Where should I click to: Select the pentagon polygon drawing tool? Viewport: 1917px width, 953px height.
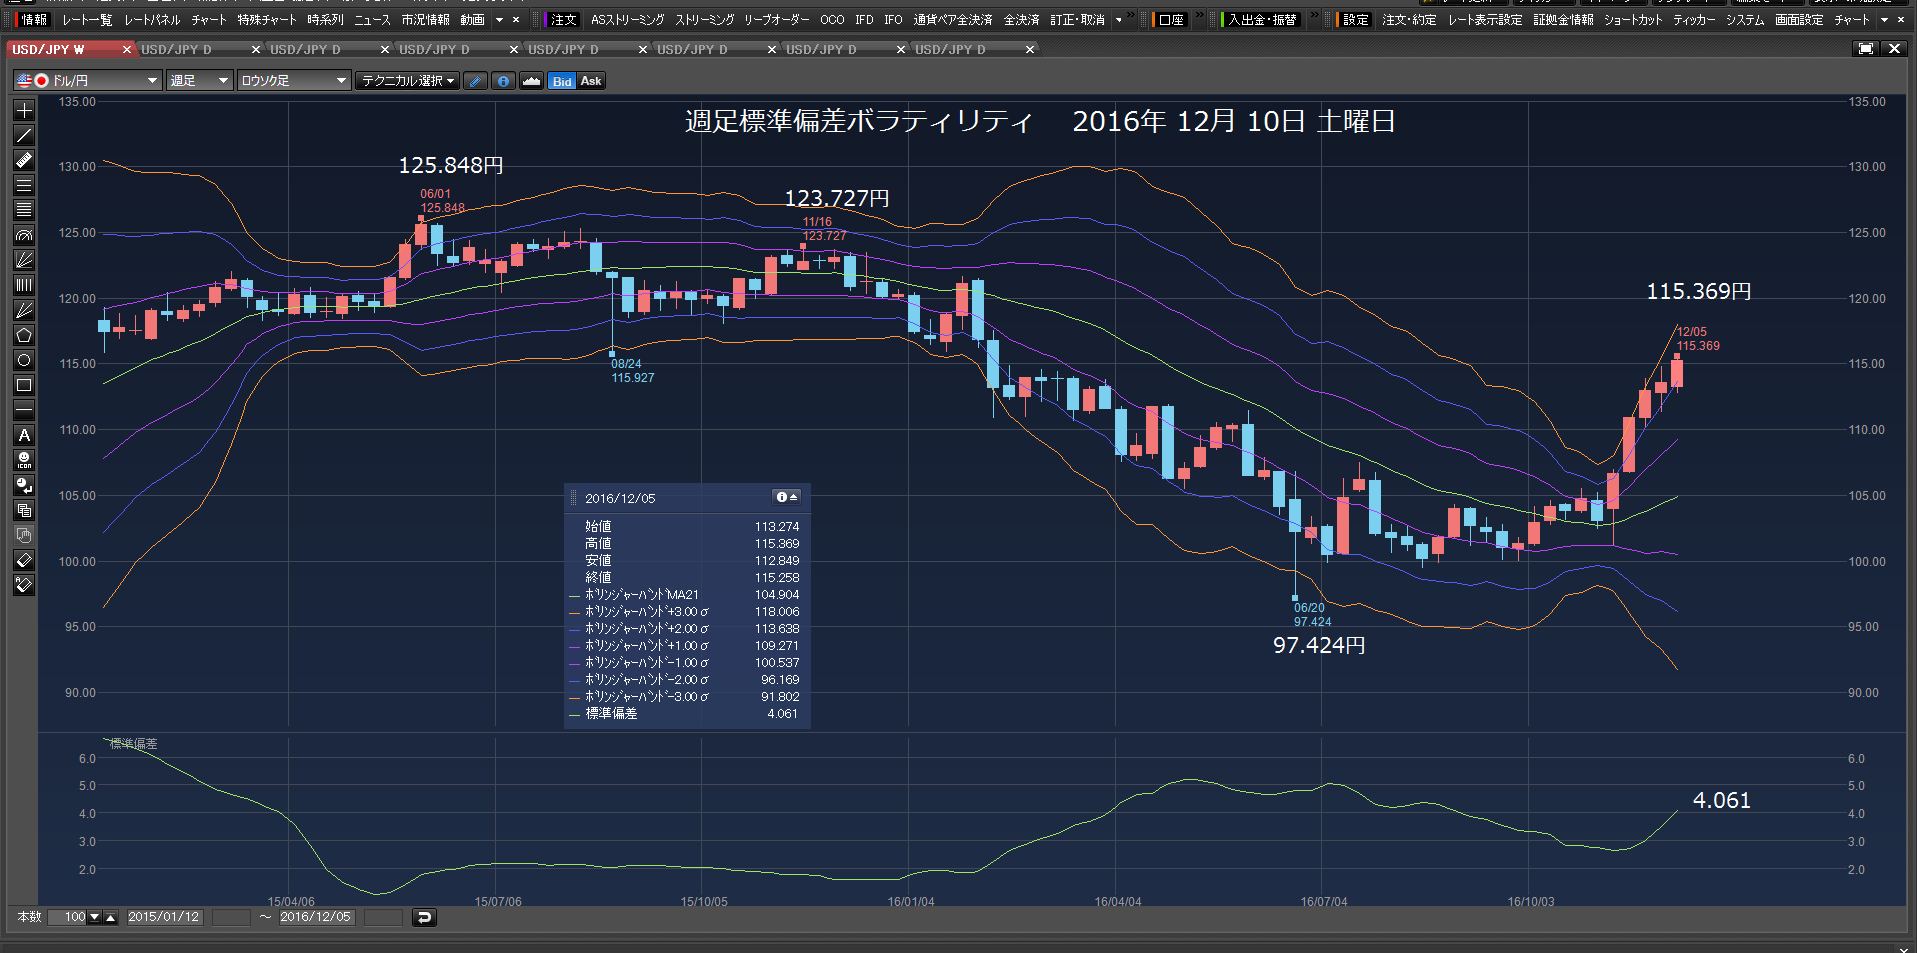[24, 335]
